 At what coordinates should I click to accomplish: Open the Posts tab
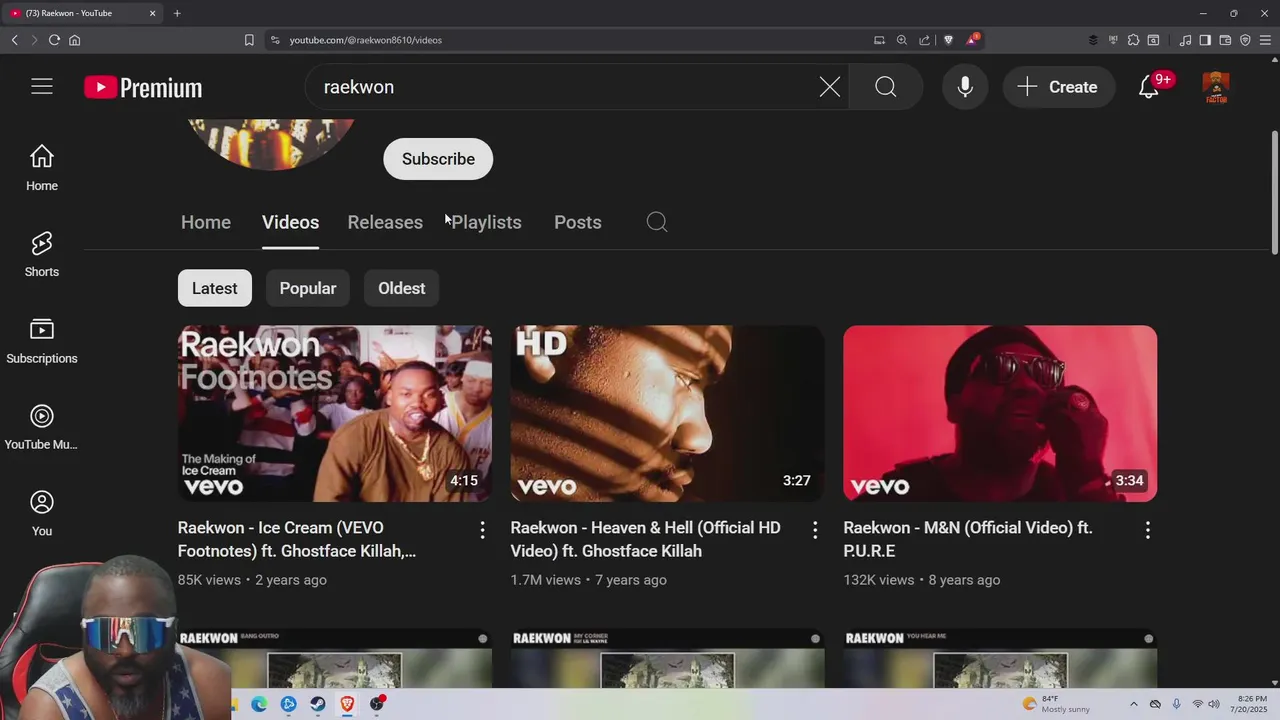(578, 222)
